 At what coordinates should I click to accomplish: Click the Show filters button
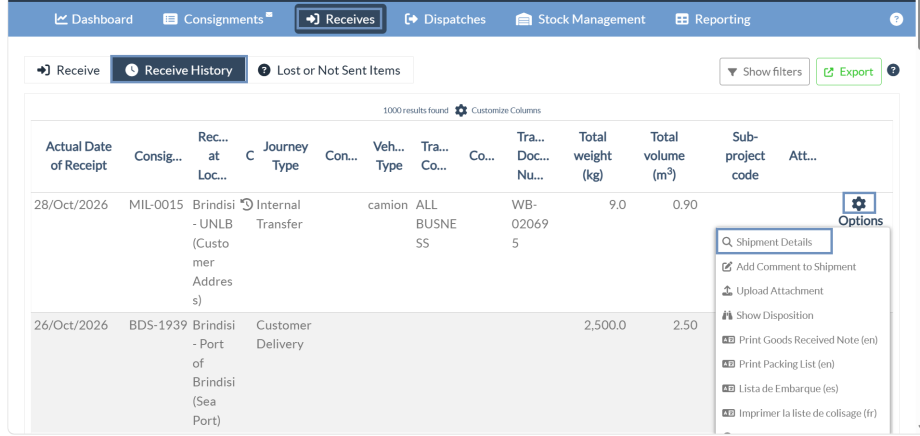pyautogui.click(x=765, y=72)
